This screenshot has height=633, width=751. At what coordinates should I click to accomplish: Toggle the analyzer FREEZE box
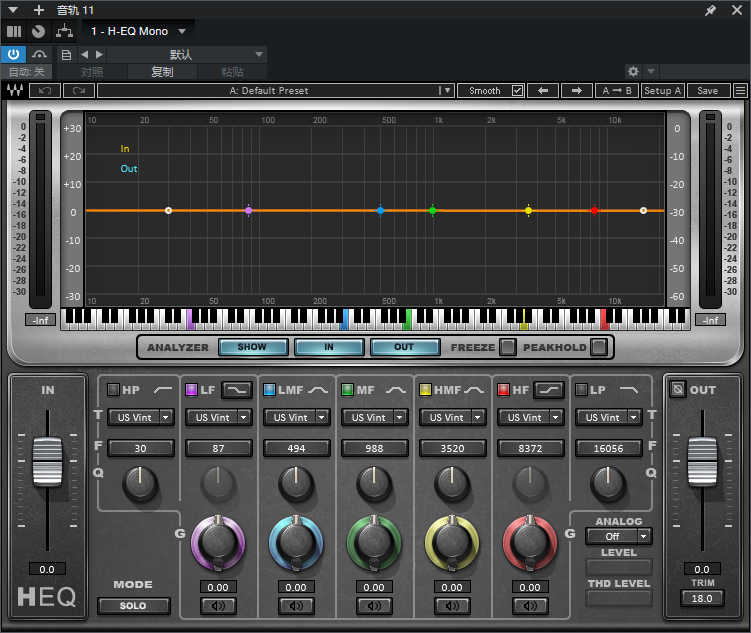click(508, 347)
